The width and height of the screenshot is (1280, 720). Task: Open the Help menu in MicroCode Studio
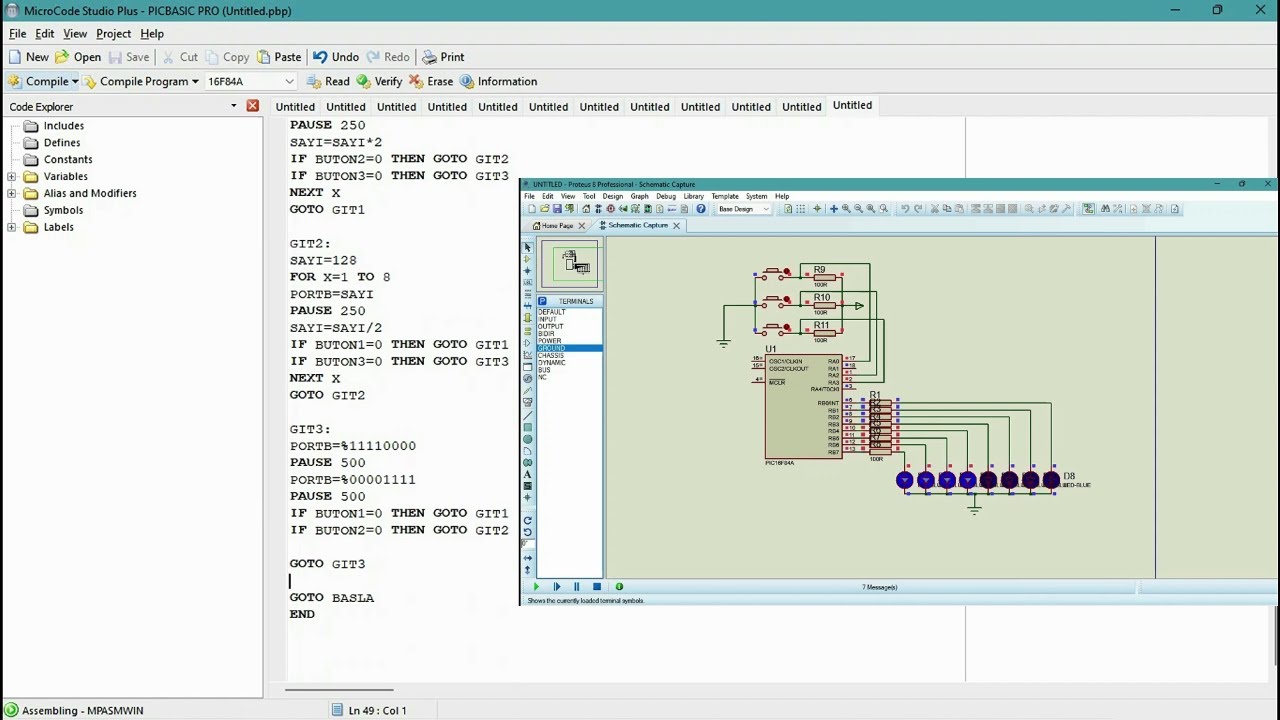coord(152,34)
